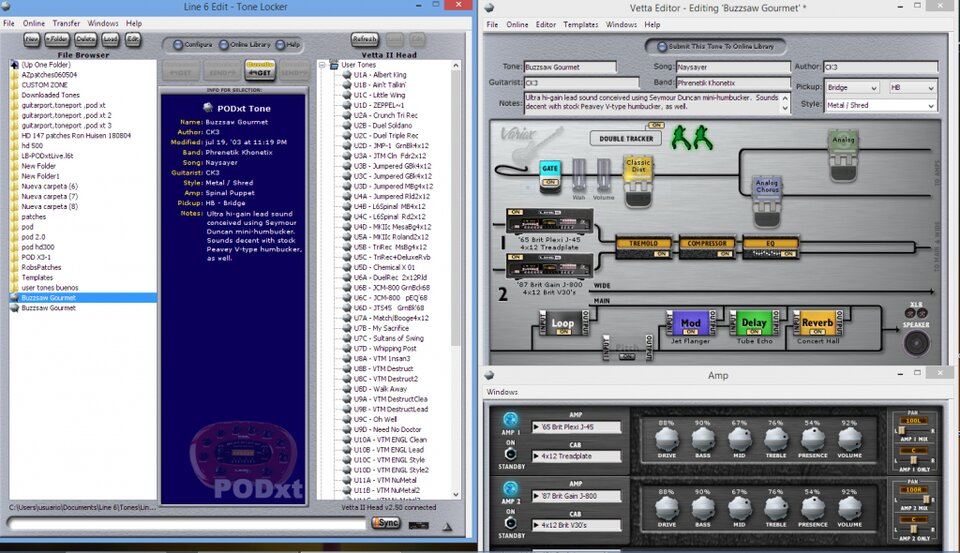Image resolution: width=960 pixels, height=553 pixels.
Task: Open the '65 Brit Plexi J-45 amp selector
Action: tap(576, 427)
